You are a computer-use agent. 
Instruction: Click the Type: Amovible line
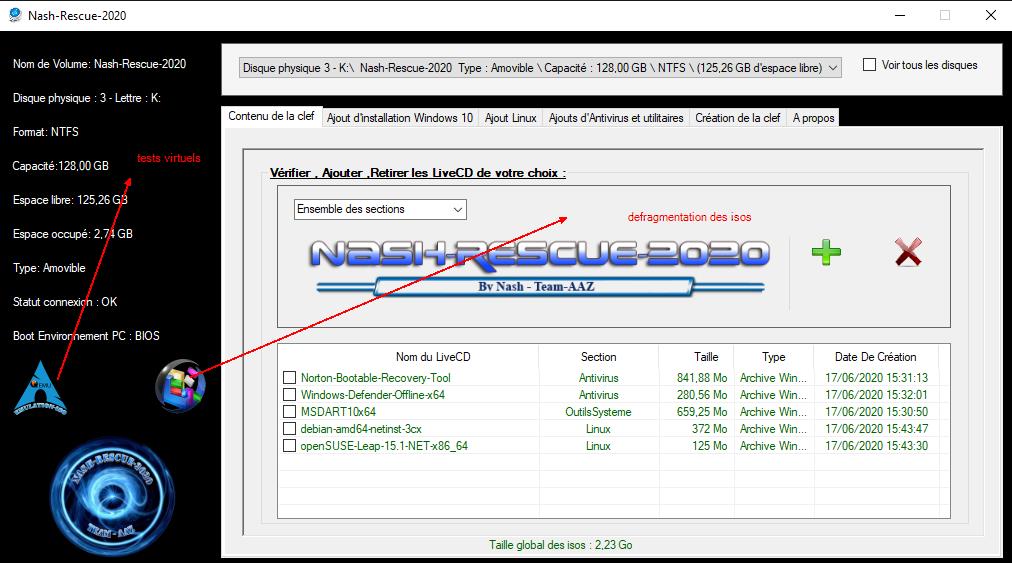pos(49,268)
